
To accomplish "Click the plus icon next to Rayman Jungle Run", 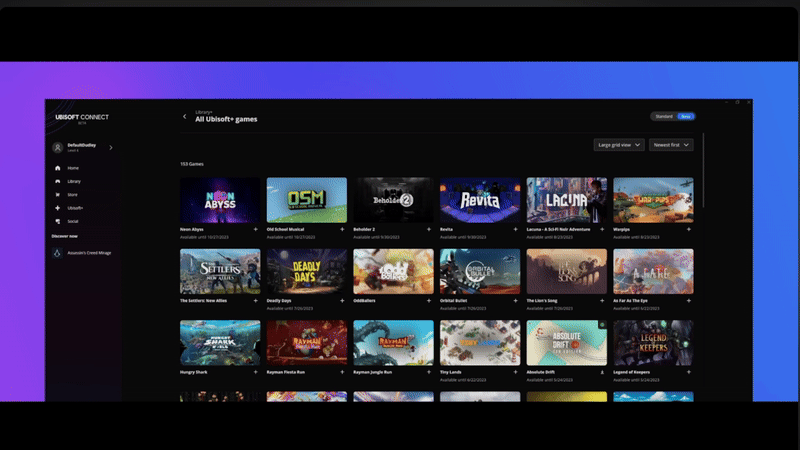I will (429, 372).
